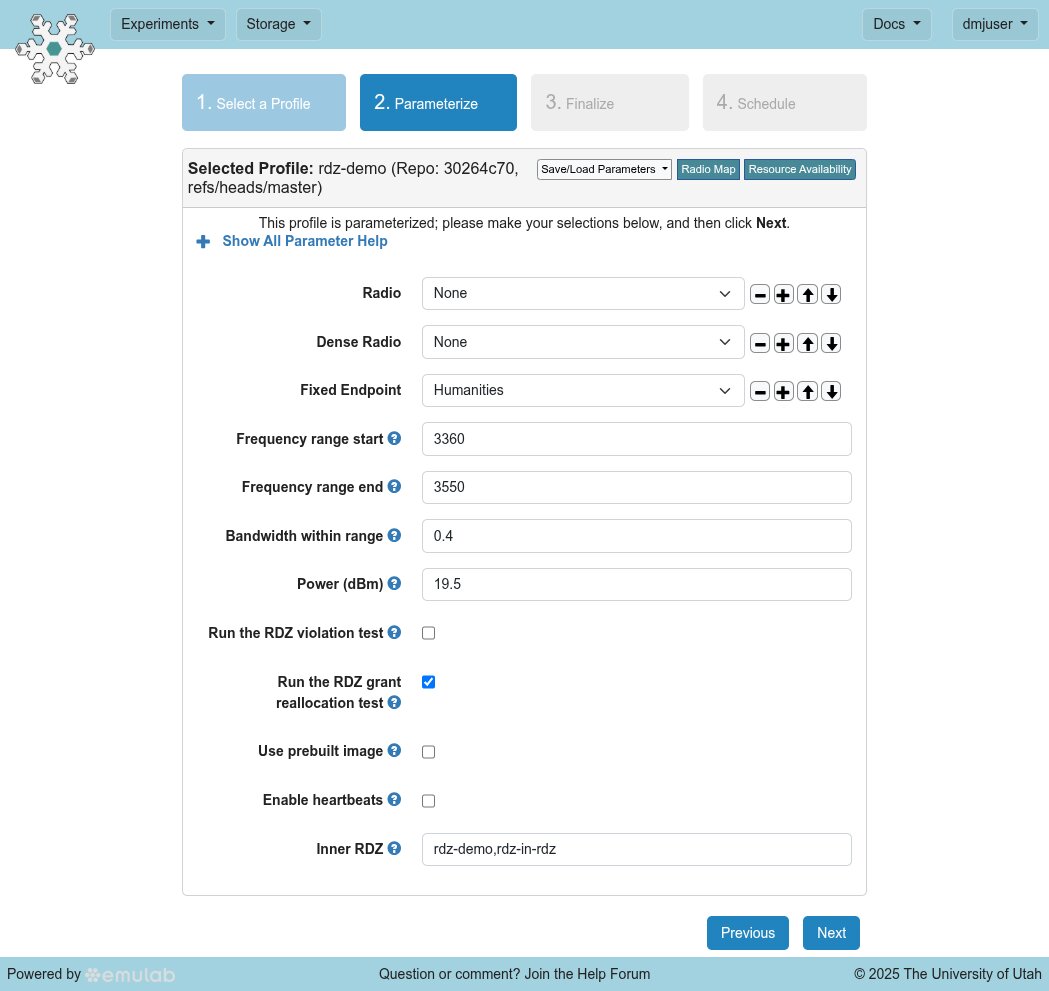Open help for Power (dBm)
This screenshot has height=991, width=1049.
(394, 583)
